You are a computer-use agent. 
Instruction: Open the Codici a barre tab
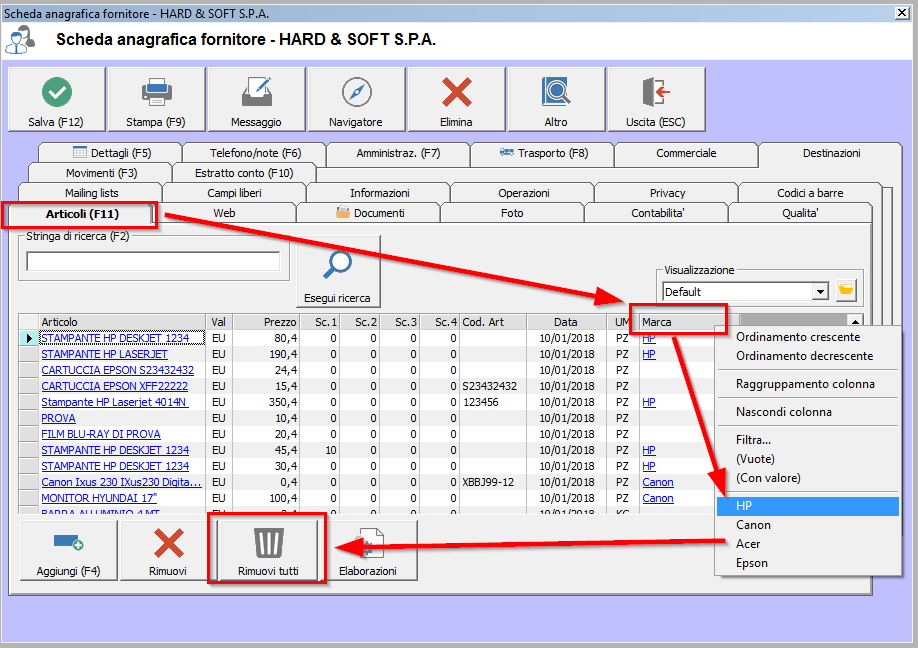coord(810,193)
